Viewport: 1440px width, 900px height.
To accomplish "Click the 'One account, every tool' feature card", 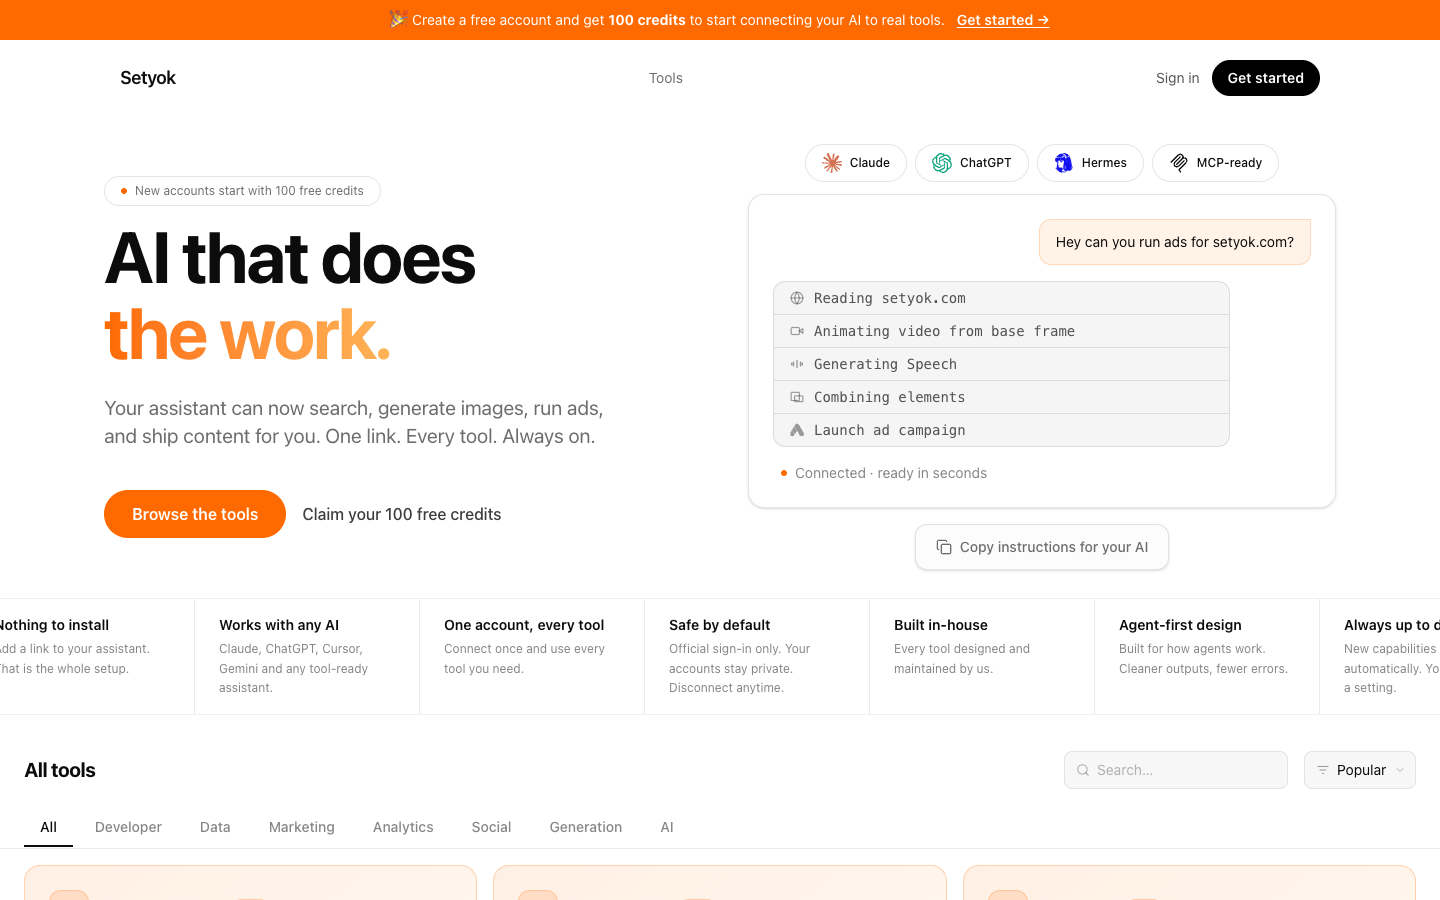I will [x=532, y=656].
